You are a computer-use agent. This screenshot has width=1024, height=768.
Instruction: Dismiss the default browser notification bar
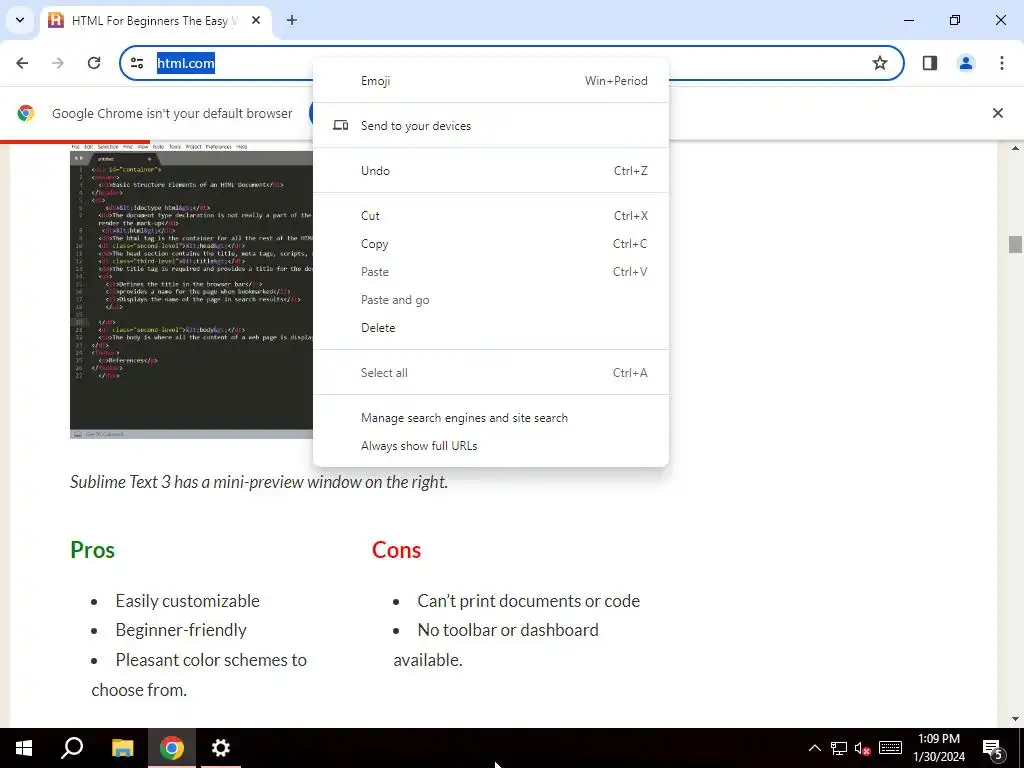pyautogui.click(x=997, y=113)
